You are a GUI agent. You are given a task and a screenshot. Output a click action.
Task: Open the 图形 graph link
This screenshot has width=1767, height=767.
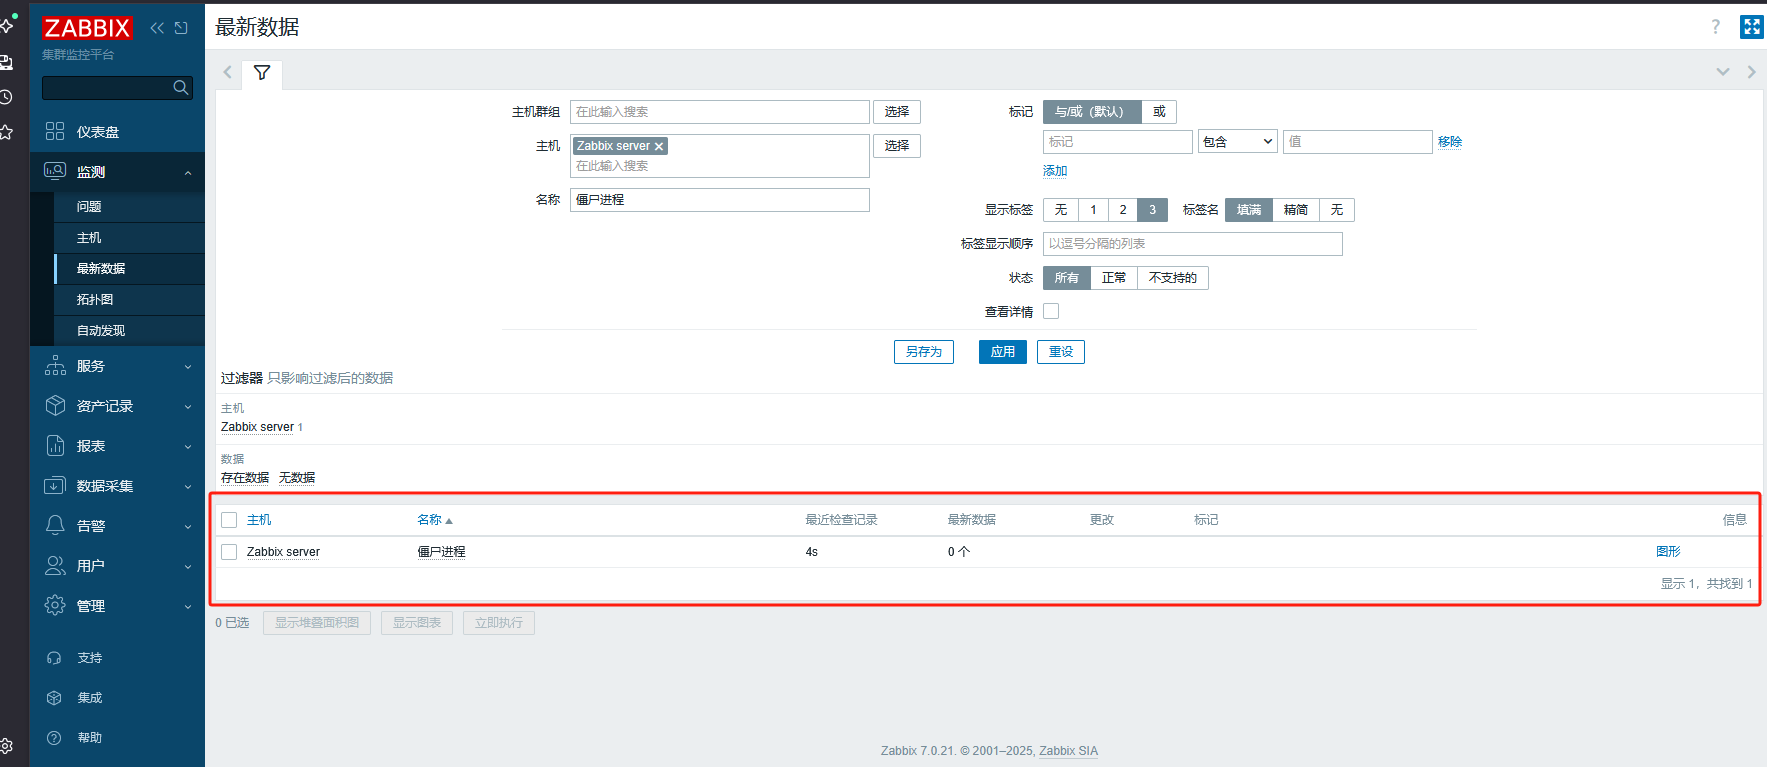point(1668,552)
